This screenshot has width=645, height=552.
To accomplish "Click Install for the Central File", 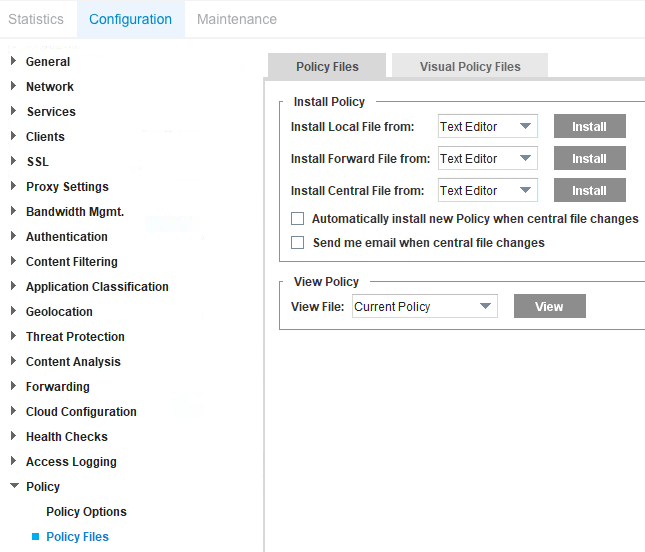I will click(x=589, y=191).
